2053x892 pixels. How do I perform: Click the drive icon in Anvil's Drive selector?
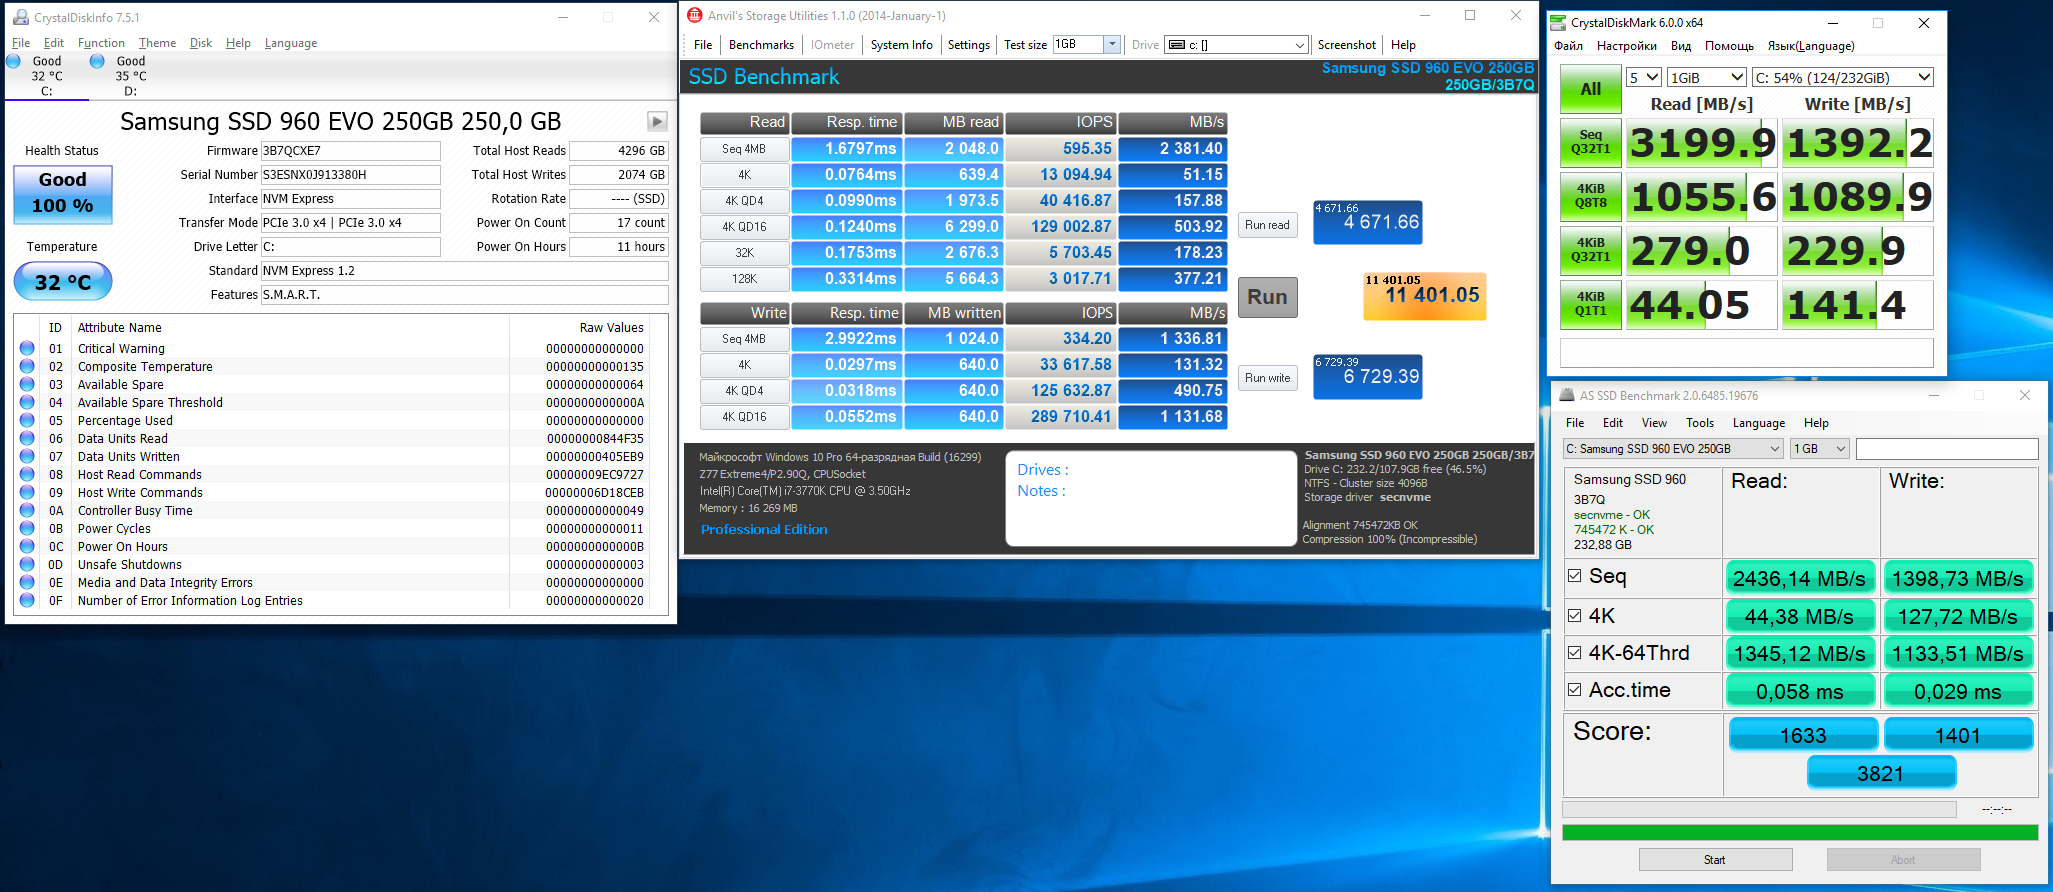coord(1177,45)
